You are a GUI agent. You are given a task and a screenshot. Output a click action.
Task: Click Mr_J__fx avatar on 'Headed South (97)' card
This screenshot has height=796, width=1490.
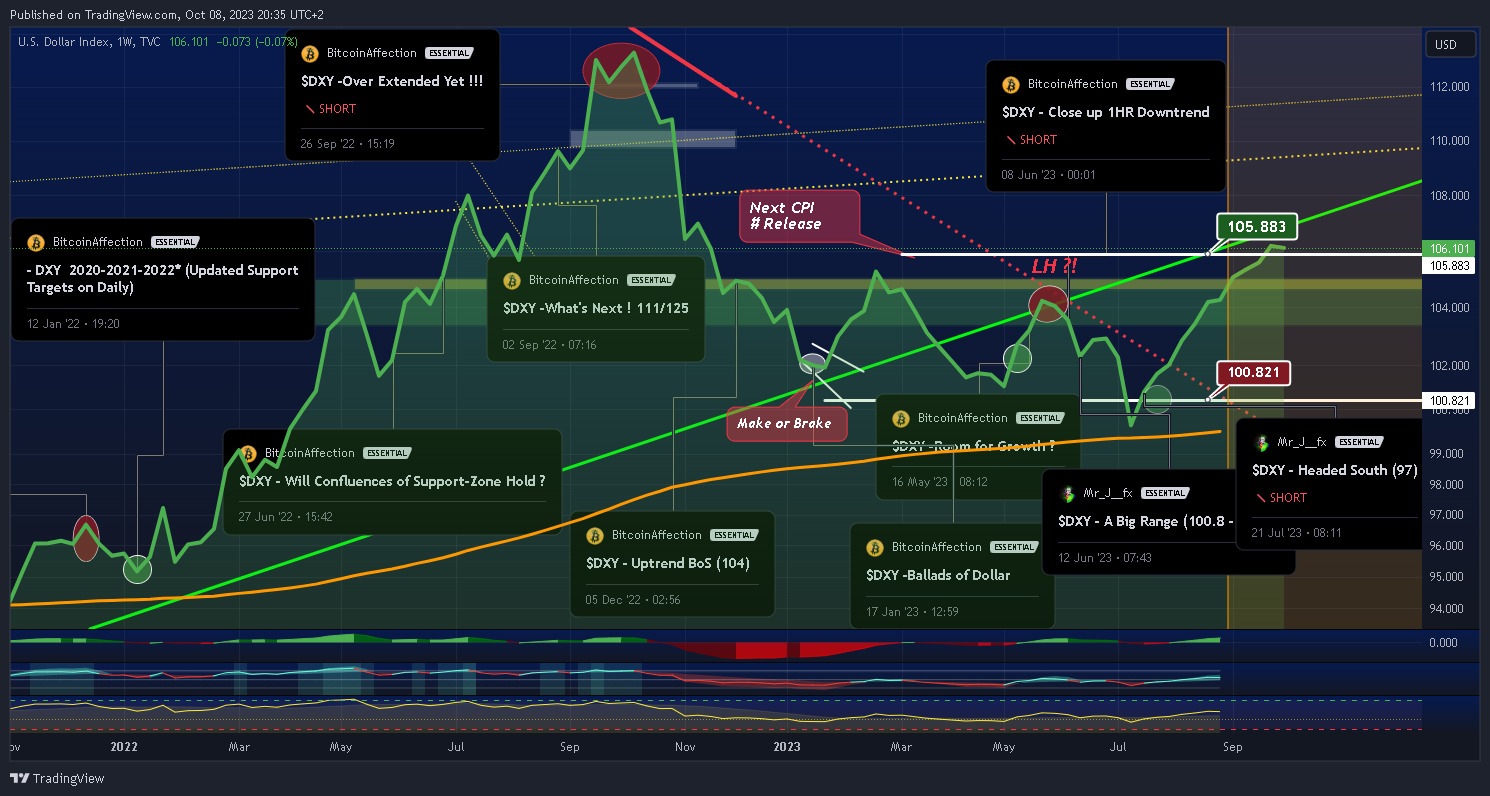point(1261,442)
